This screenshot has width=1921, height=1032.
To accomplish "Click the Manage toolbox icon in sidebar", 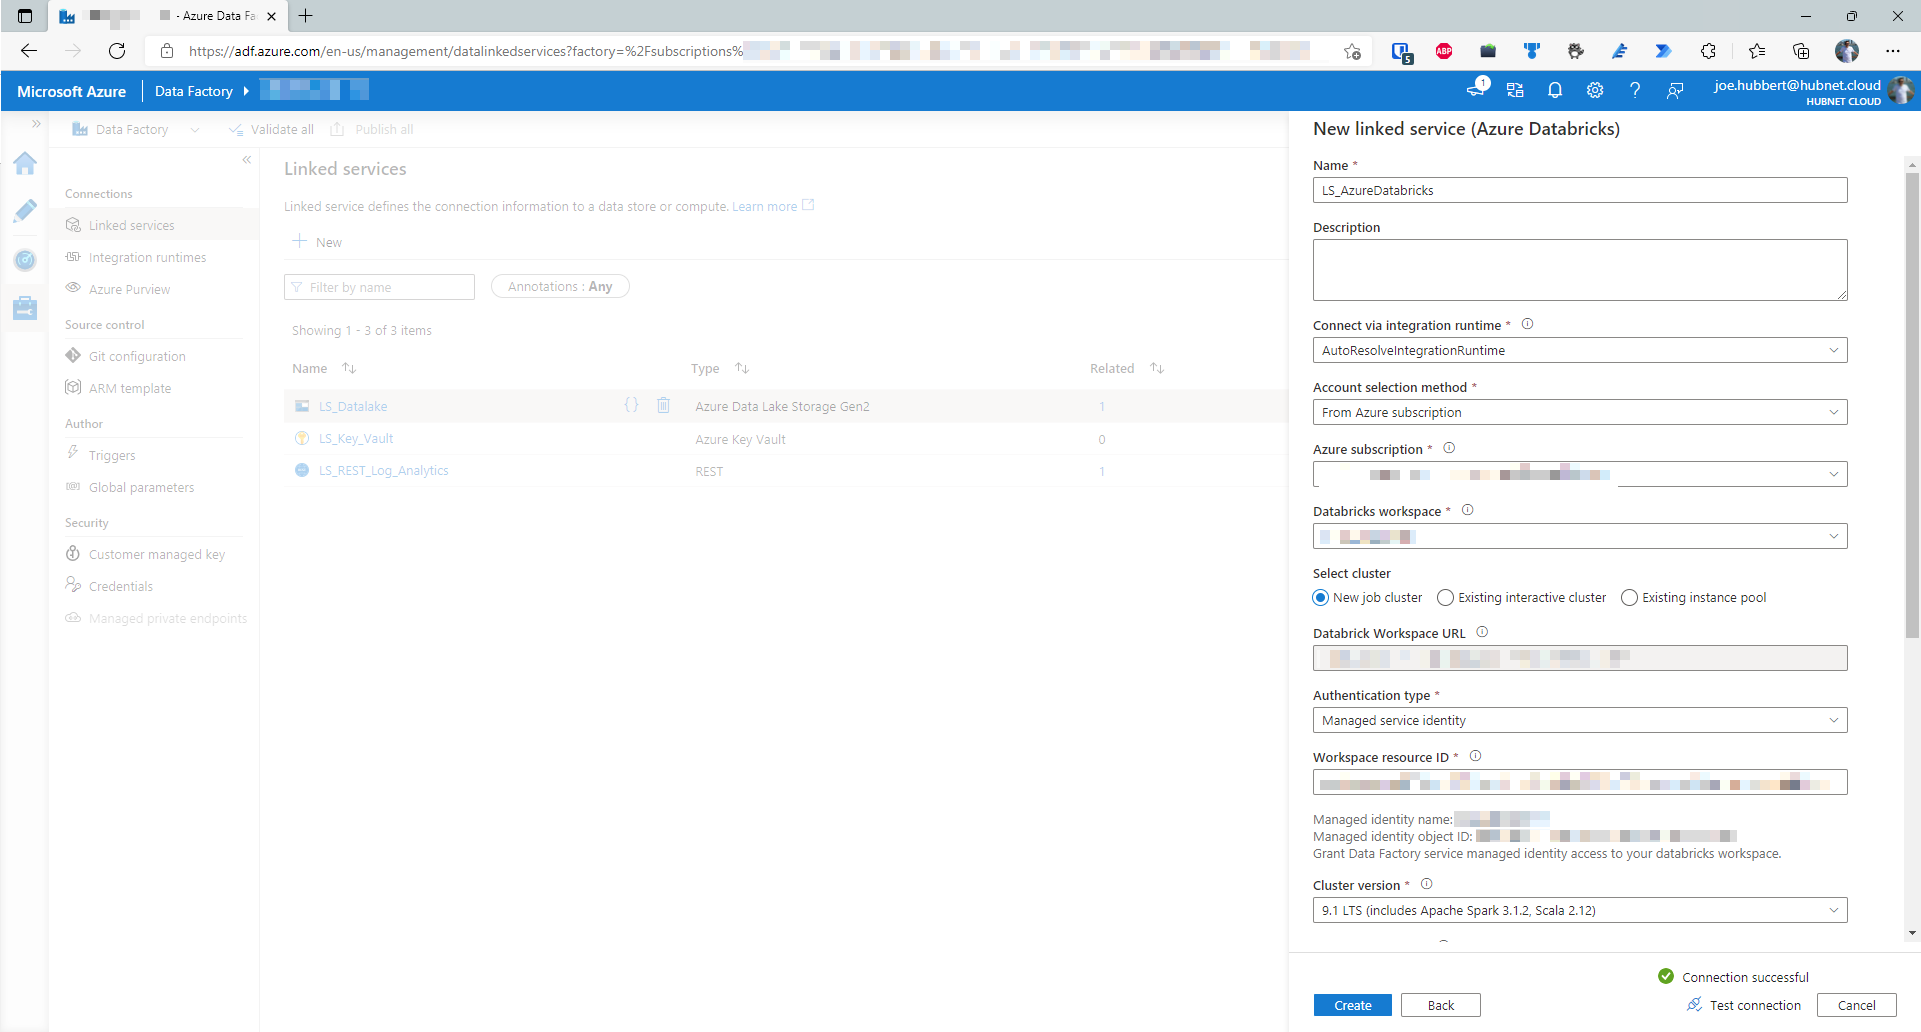I will pyautogui.click(x=25, y=307).
